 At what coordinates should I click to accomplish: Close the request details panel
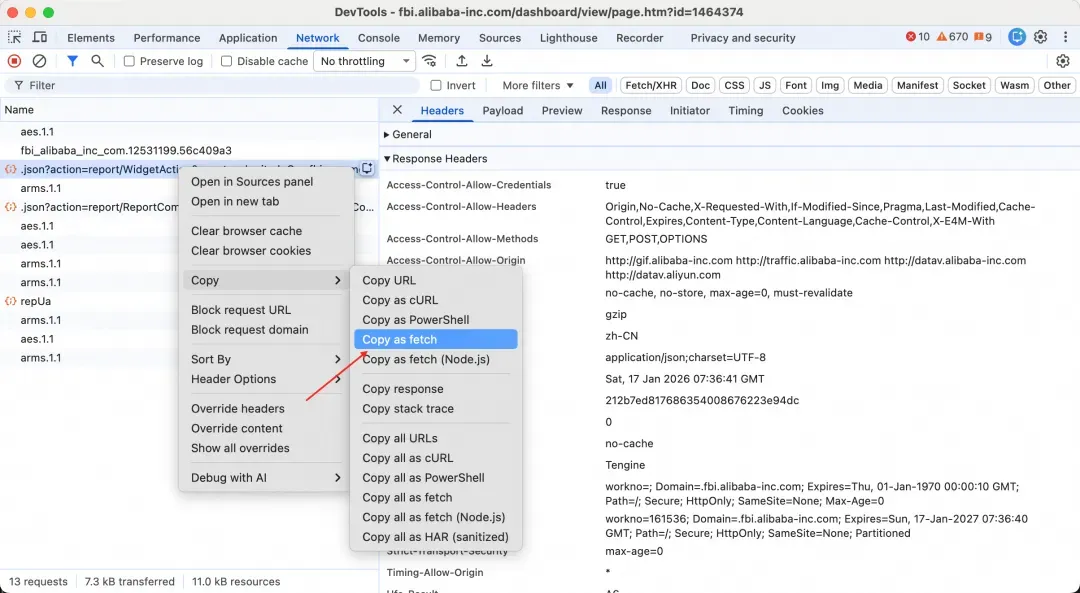point(397,110)
